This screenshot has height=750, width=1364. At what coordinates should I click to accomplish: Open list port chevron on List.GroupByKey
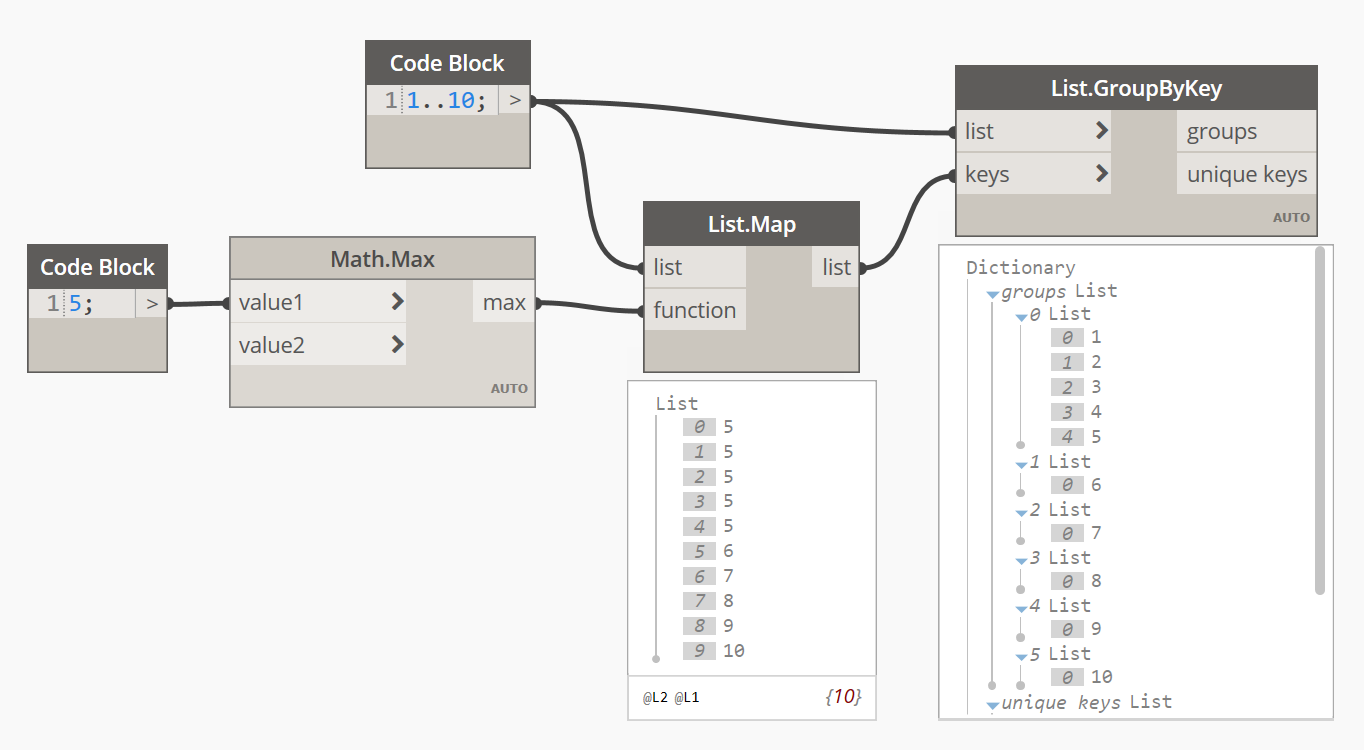pos(1101,131)
